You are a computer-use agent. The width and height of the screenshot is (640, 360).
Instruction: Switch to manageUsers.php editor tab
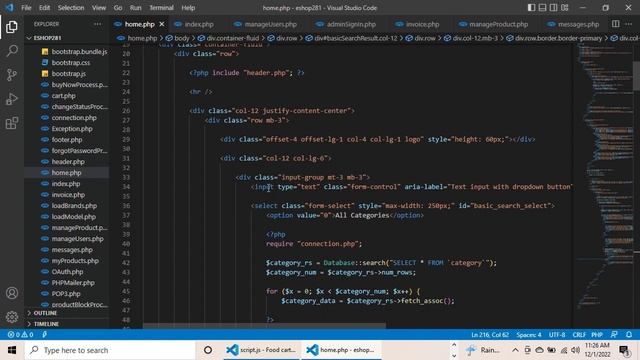(271, 24)
